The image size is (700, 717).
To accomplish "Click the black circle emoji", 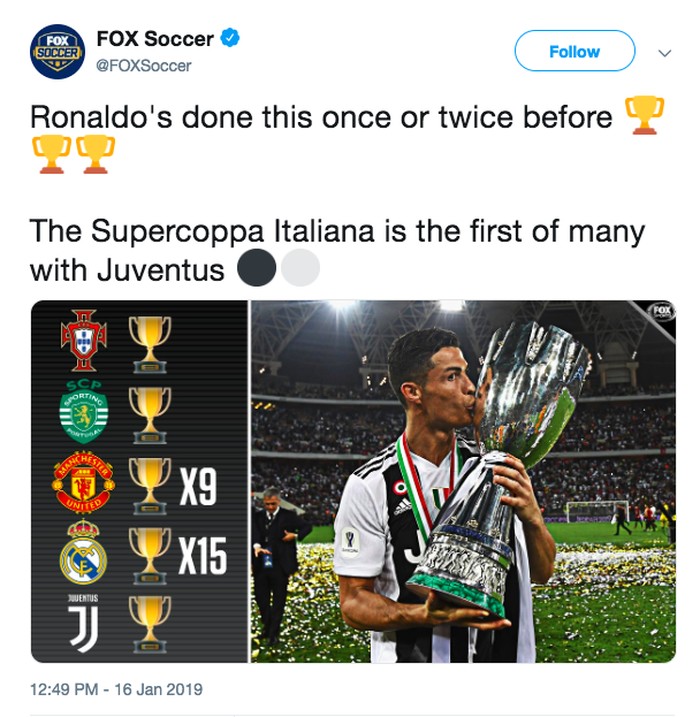I will 257,268.
